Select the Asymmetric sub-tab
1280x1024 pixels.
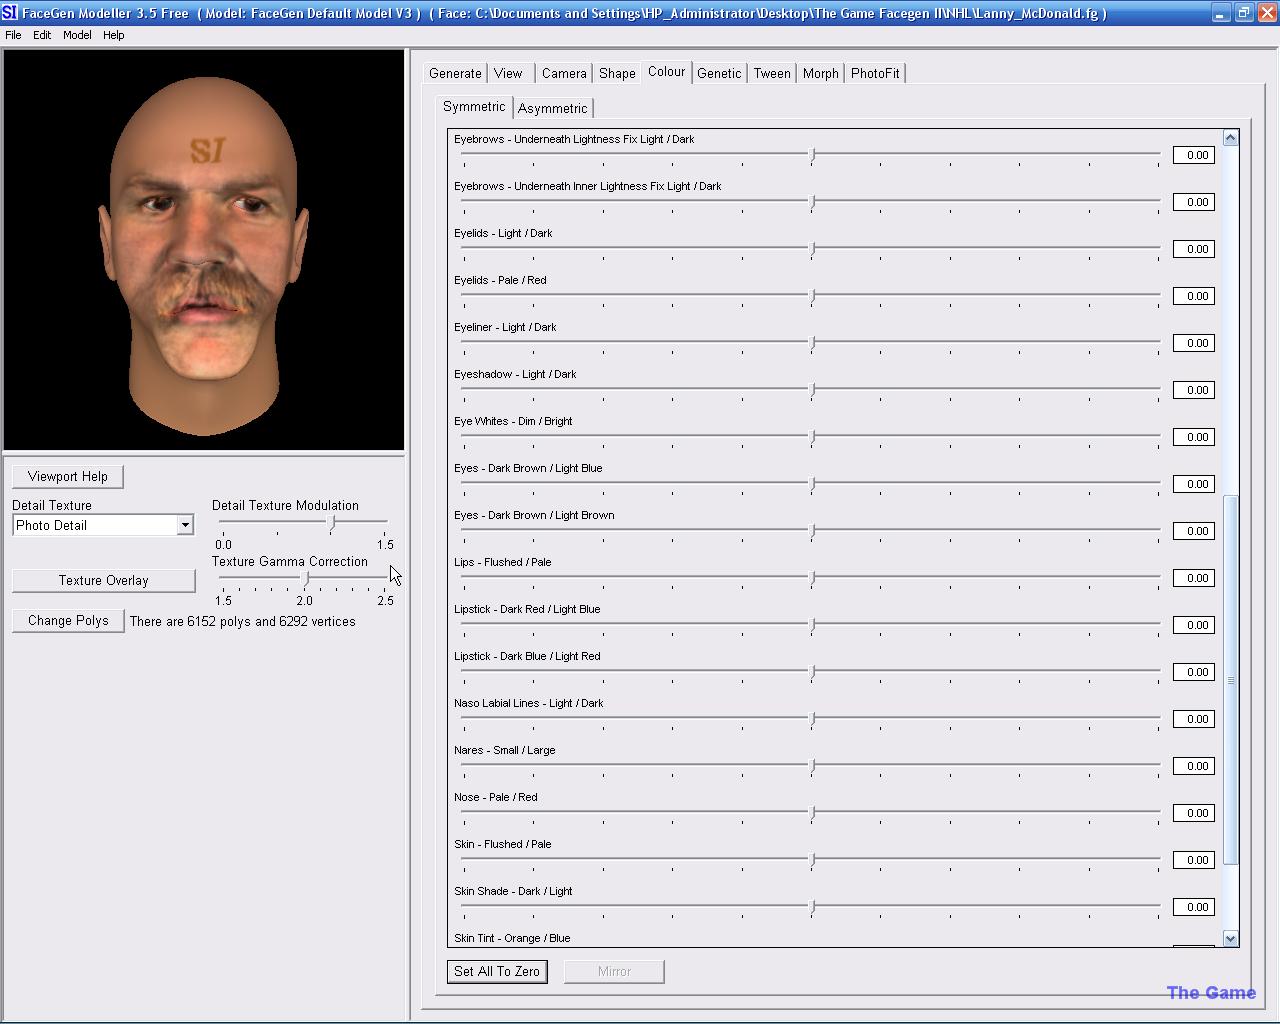pos(552,108)
